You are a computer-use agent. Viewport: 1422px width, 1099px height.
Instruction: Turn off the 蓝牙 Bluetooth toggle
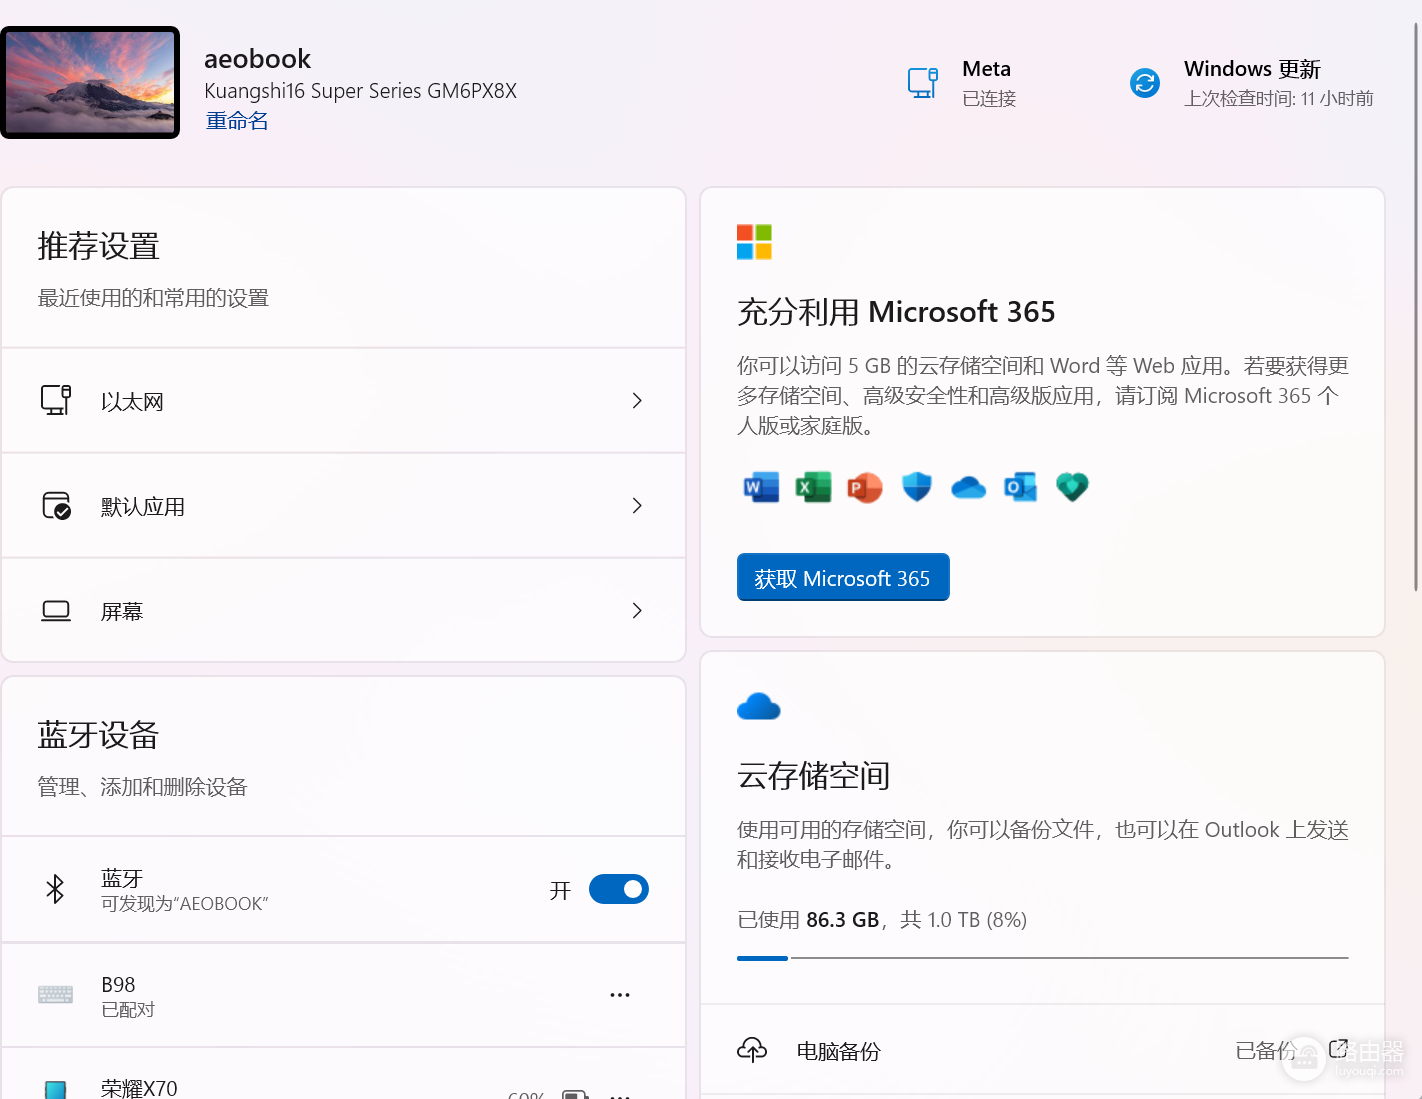click(618, 889)
